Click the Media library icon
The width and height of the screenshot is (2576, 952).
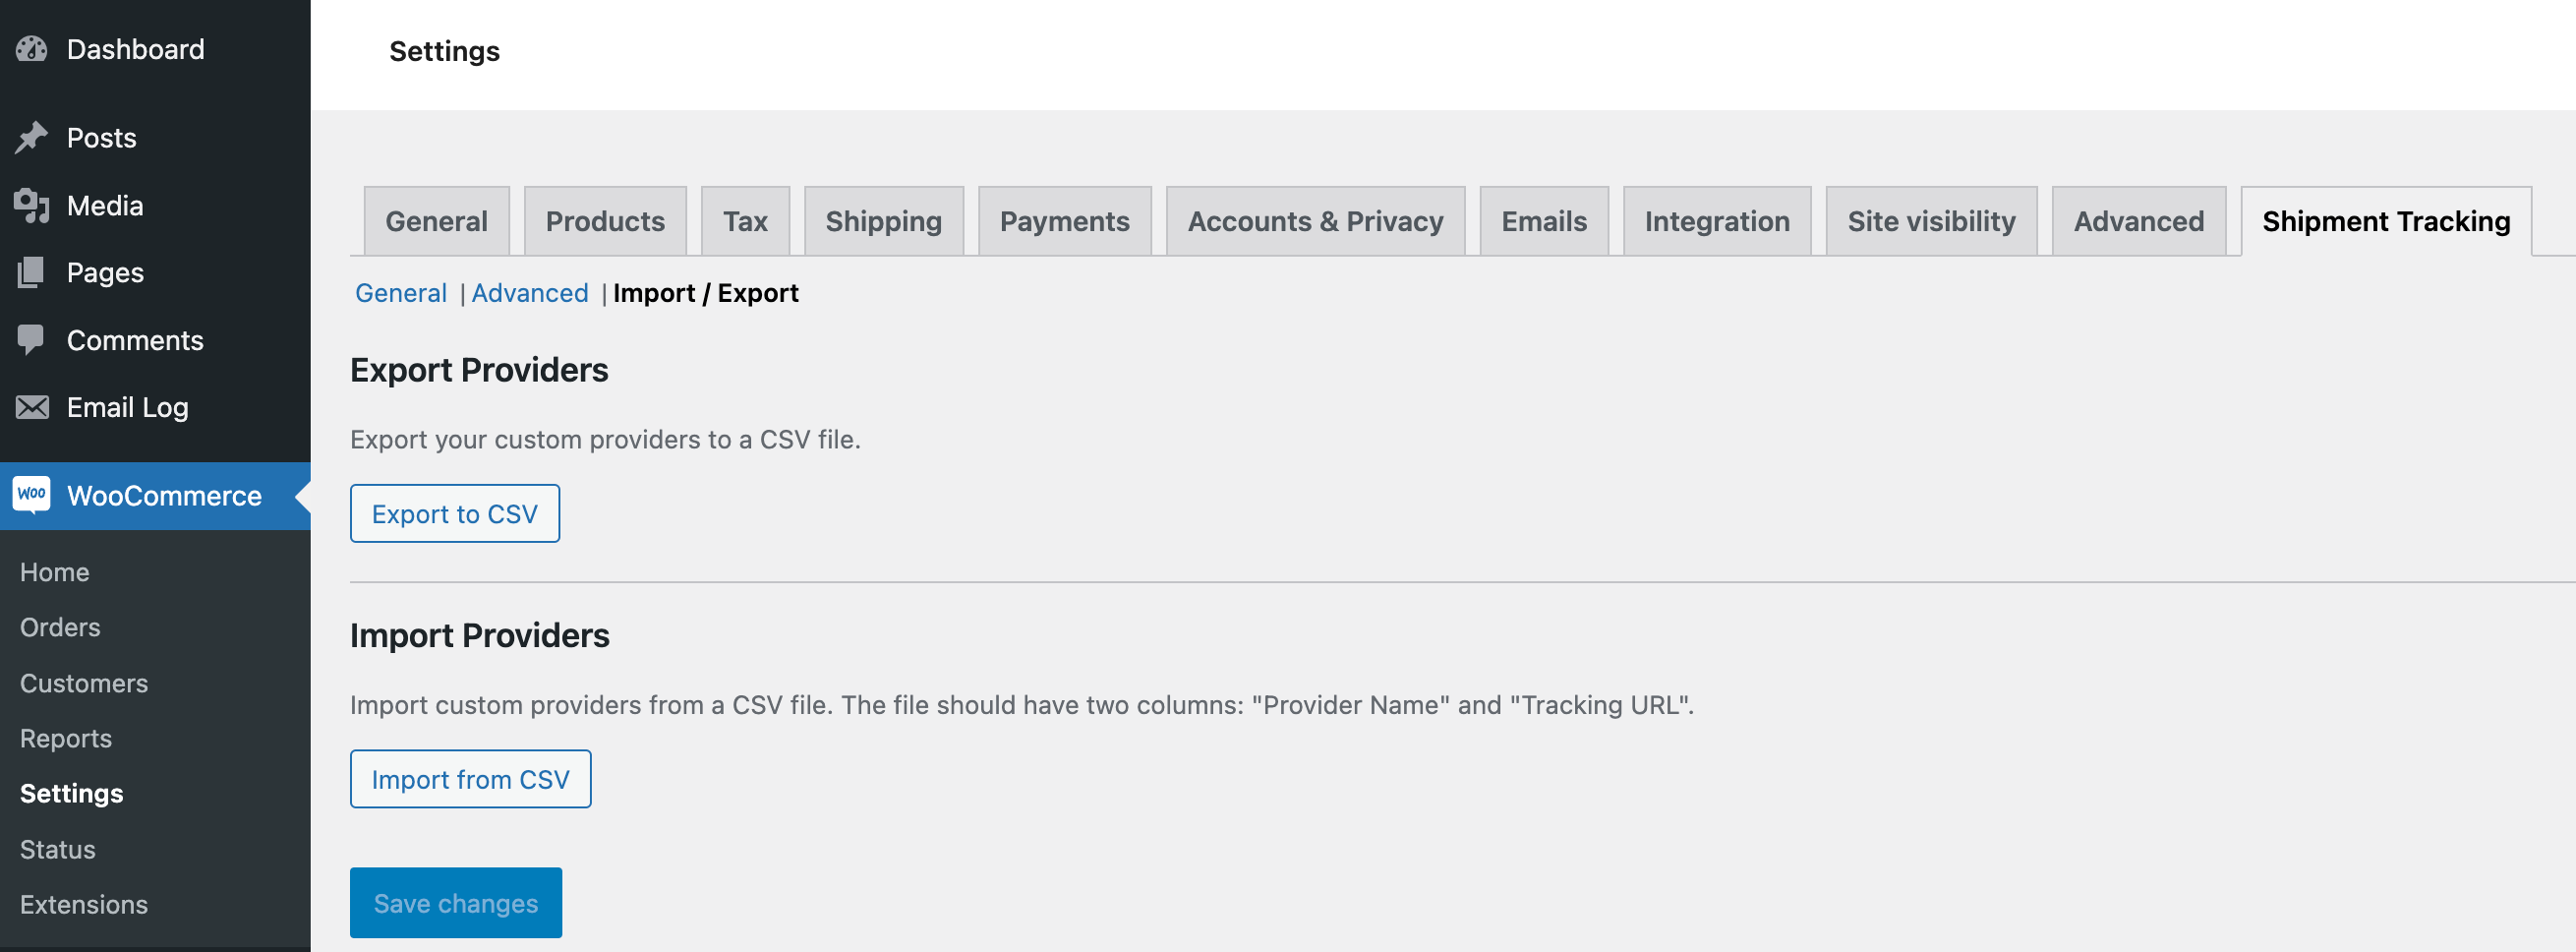click(32, 205)
